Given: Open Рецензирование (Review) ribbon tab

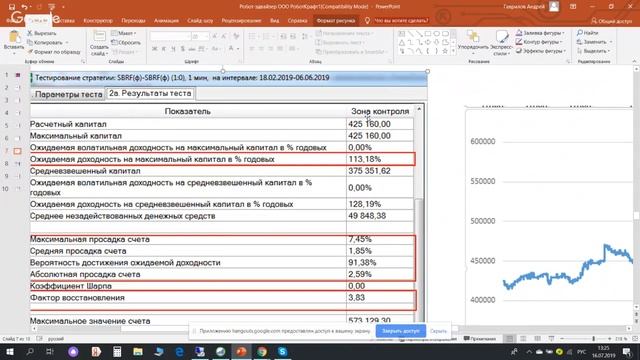Looking at the screenshot, I should (241, 20).
